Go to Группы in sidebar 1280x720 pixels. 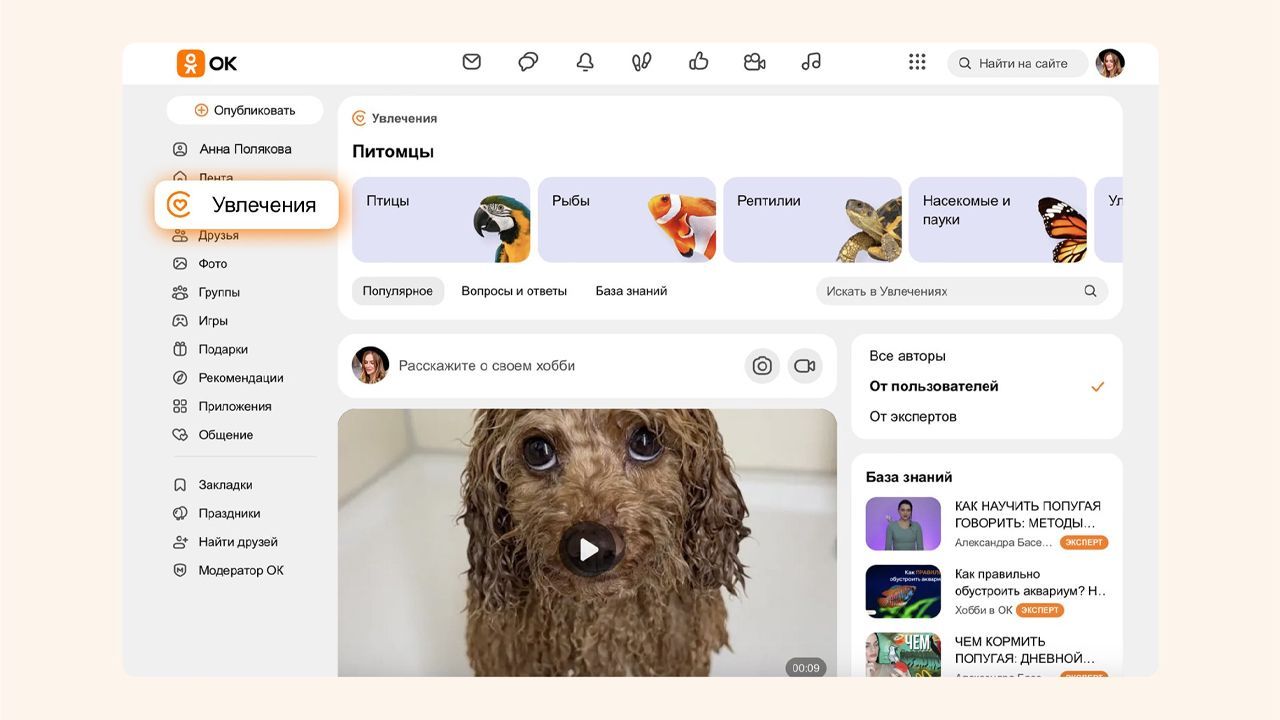[206, 292]
